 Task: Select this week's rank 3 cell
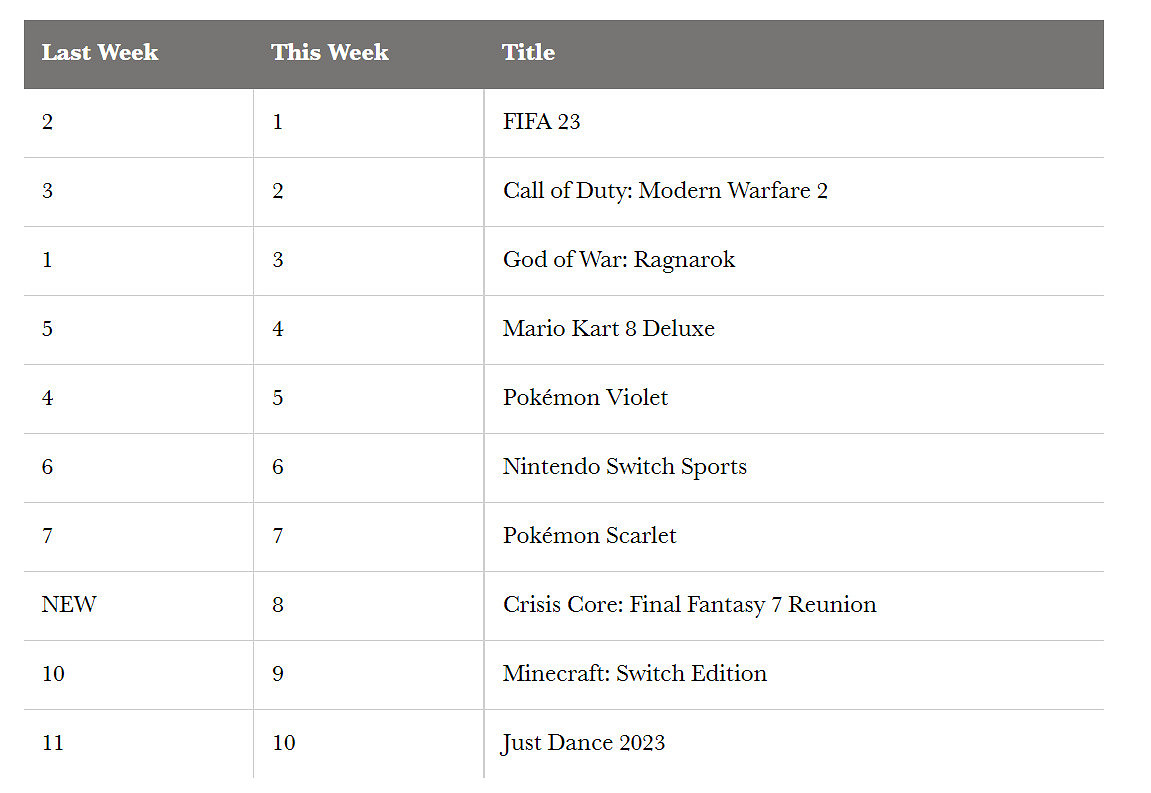click(x=278, y=260)
